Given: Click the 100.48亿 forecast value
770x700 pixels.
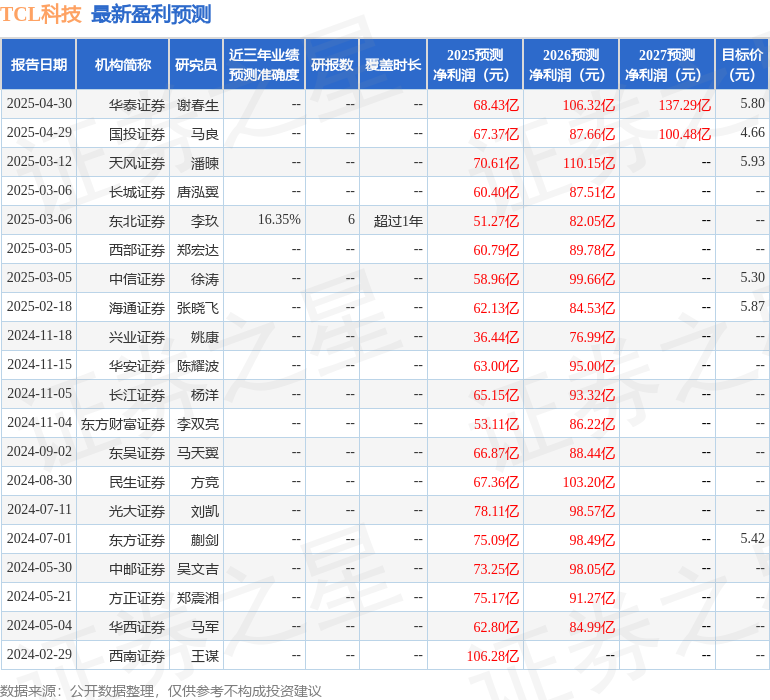Looking at the screenshot, I should (685, 134).
